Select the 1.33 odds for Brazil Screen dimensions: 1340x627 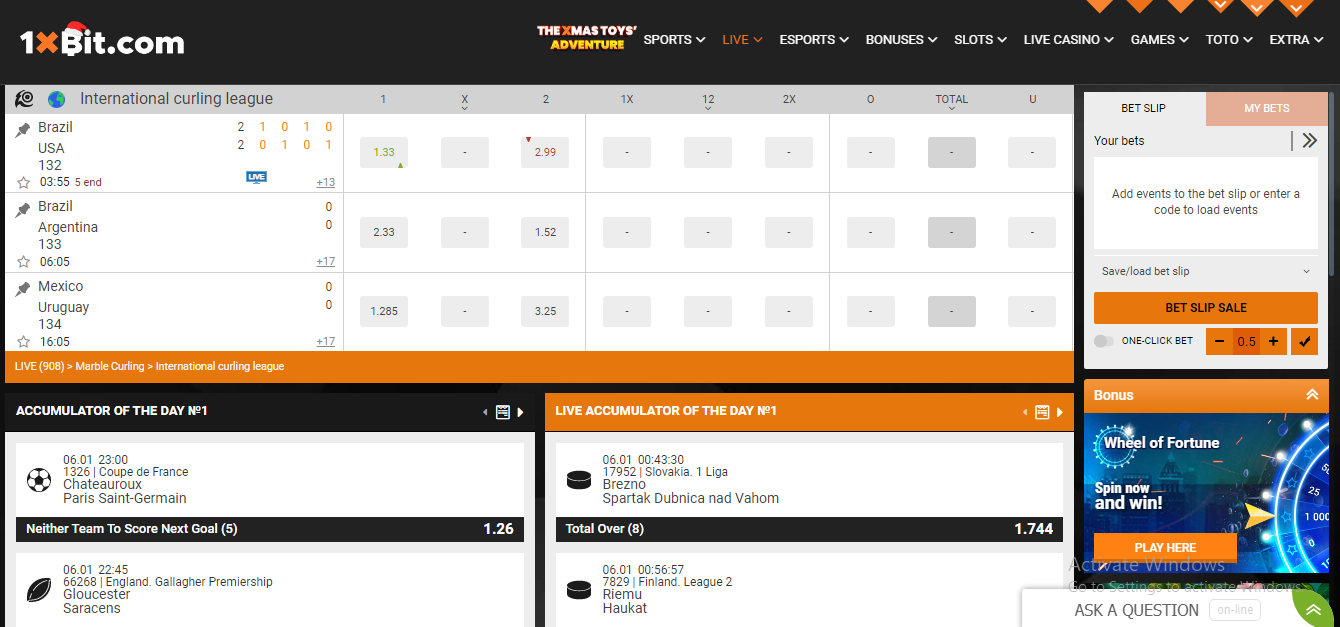click(383, 152)
